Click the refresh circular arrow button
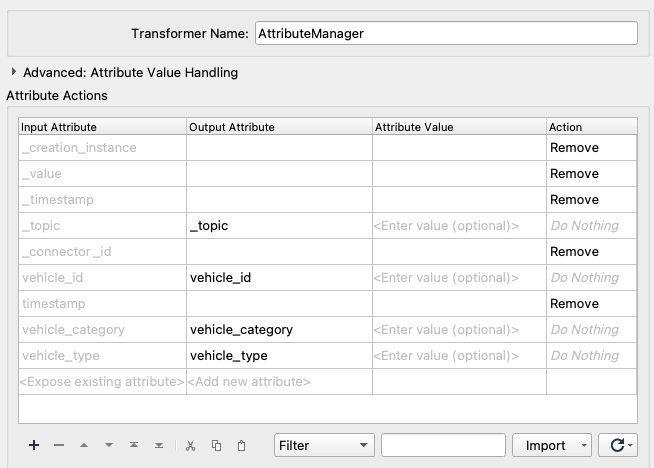This screenshot has width=654, height=468. 618,445
